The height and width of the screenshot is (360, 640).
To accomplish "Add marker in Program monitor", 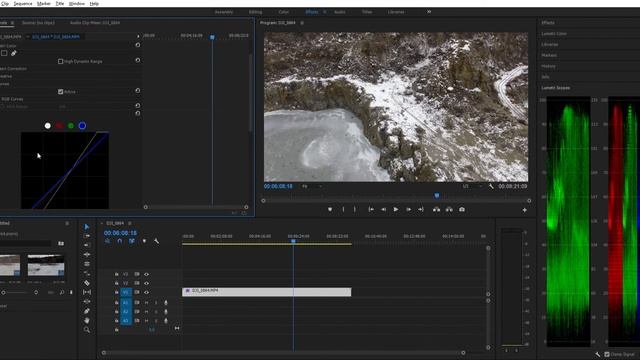I will pyautogui.click(x=330, y=209).
